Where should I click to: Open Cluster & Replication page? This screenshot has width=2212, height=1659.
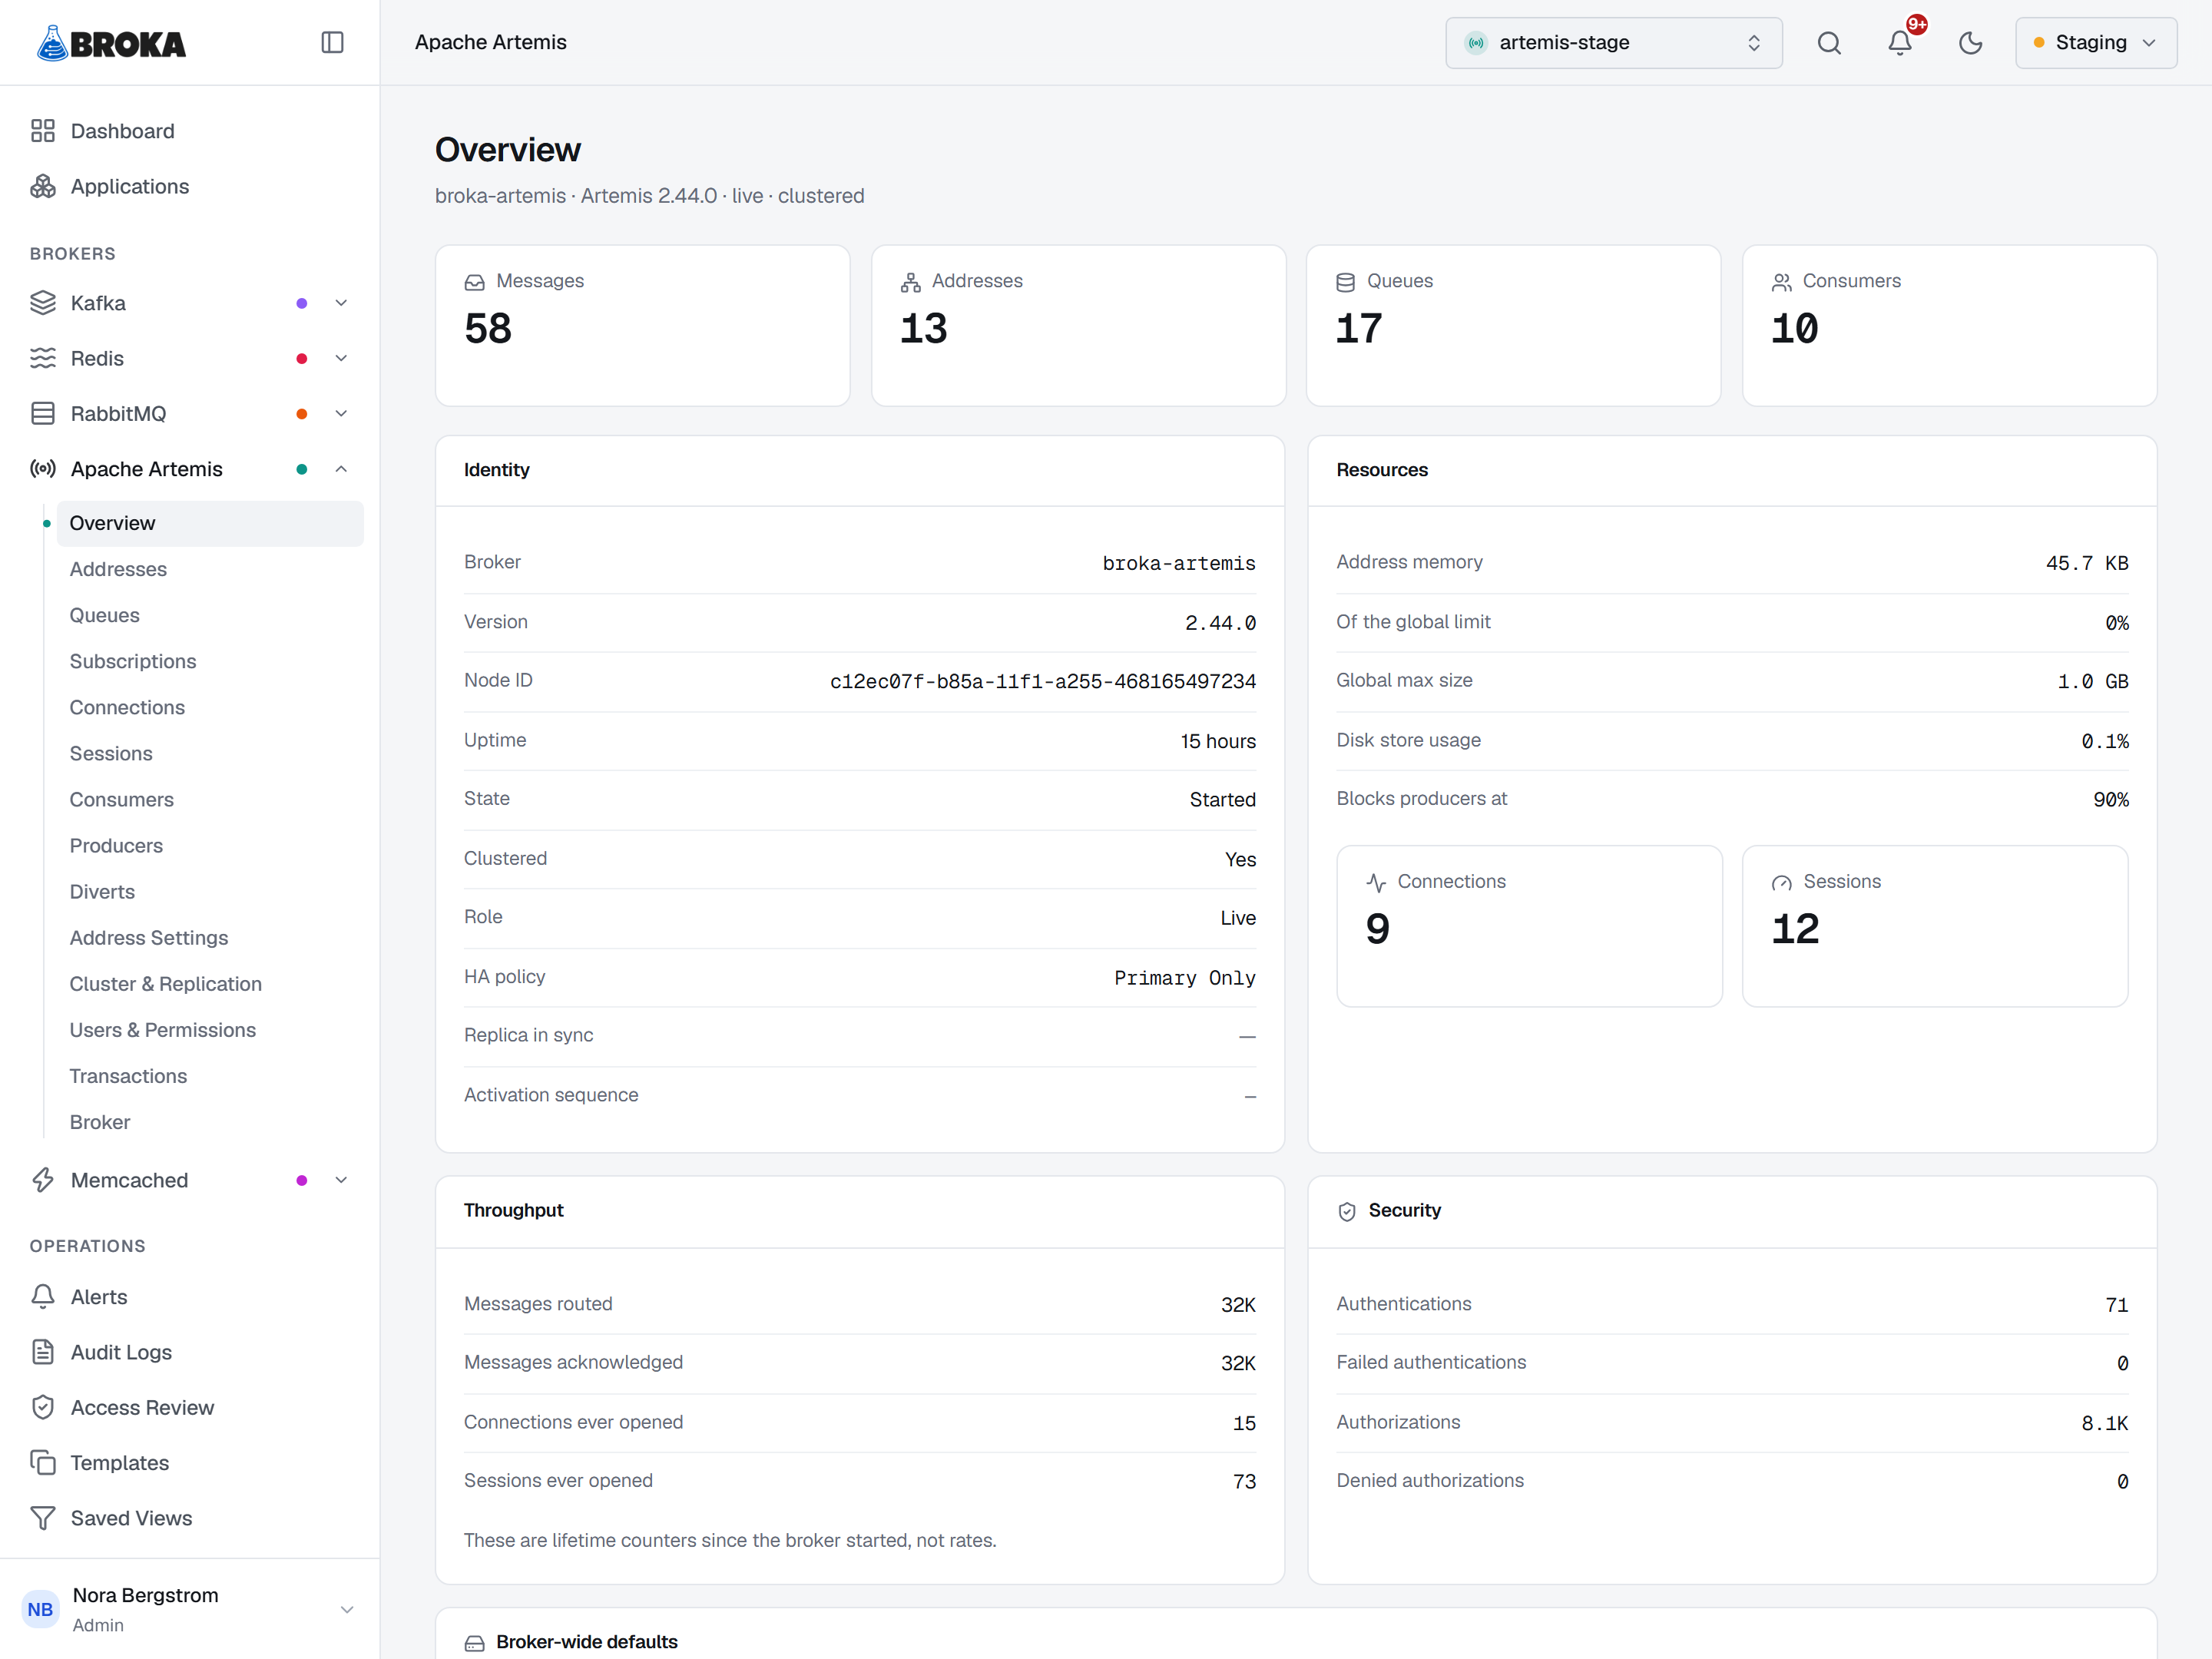pos(210,984)
